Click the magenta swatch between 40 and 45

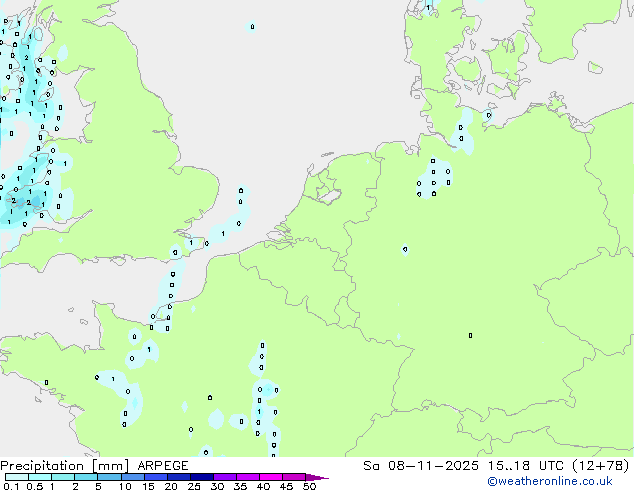tap(271, 477)
